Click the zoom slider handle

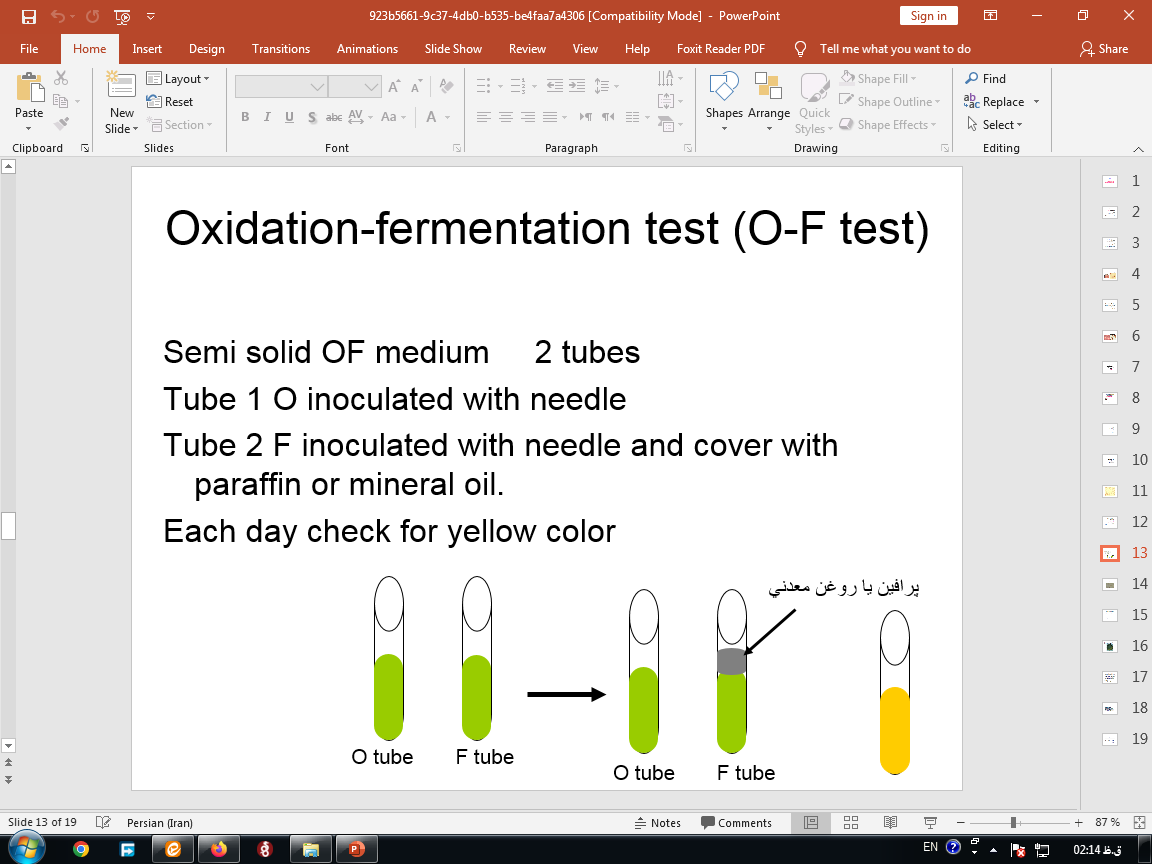point(1013,822)
